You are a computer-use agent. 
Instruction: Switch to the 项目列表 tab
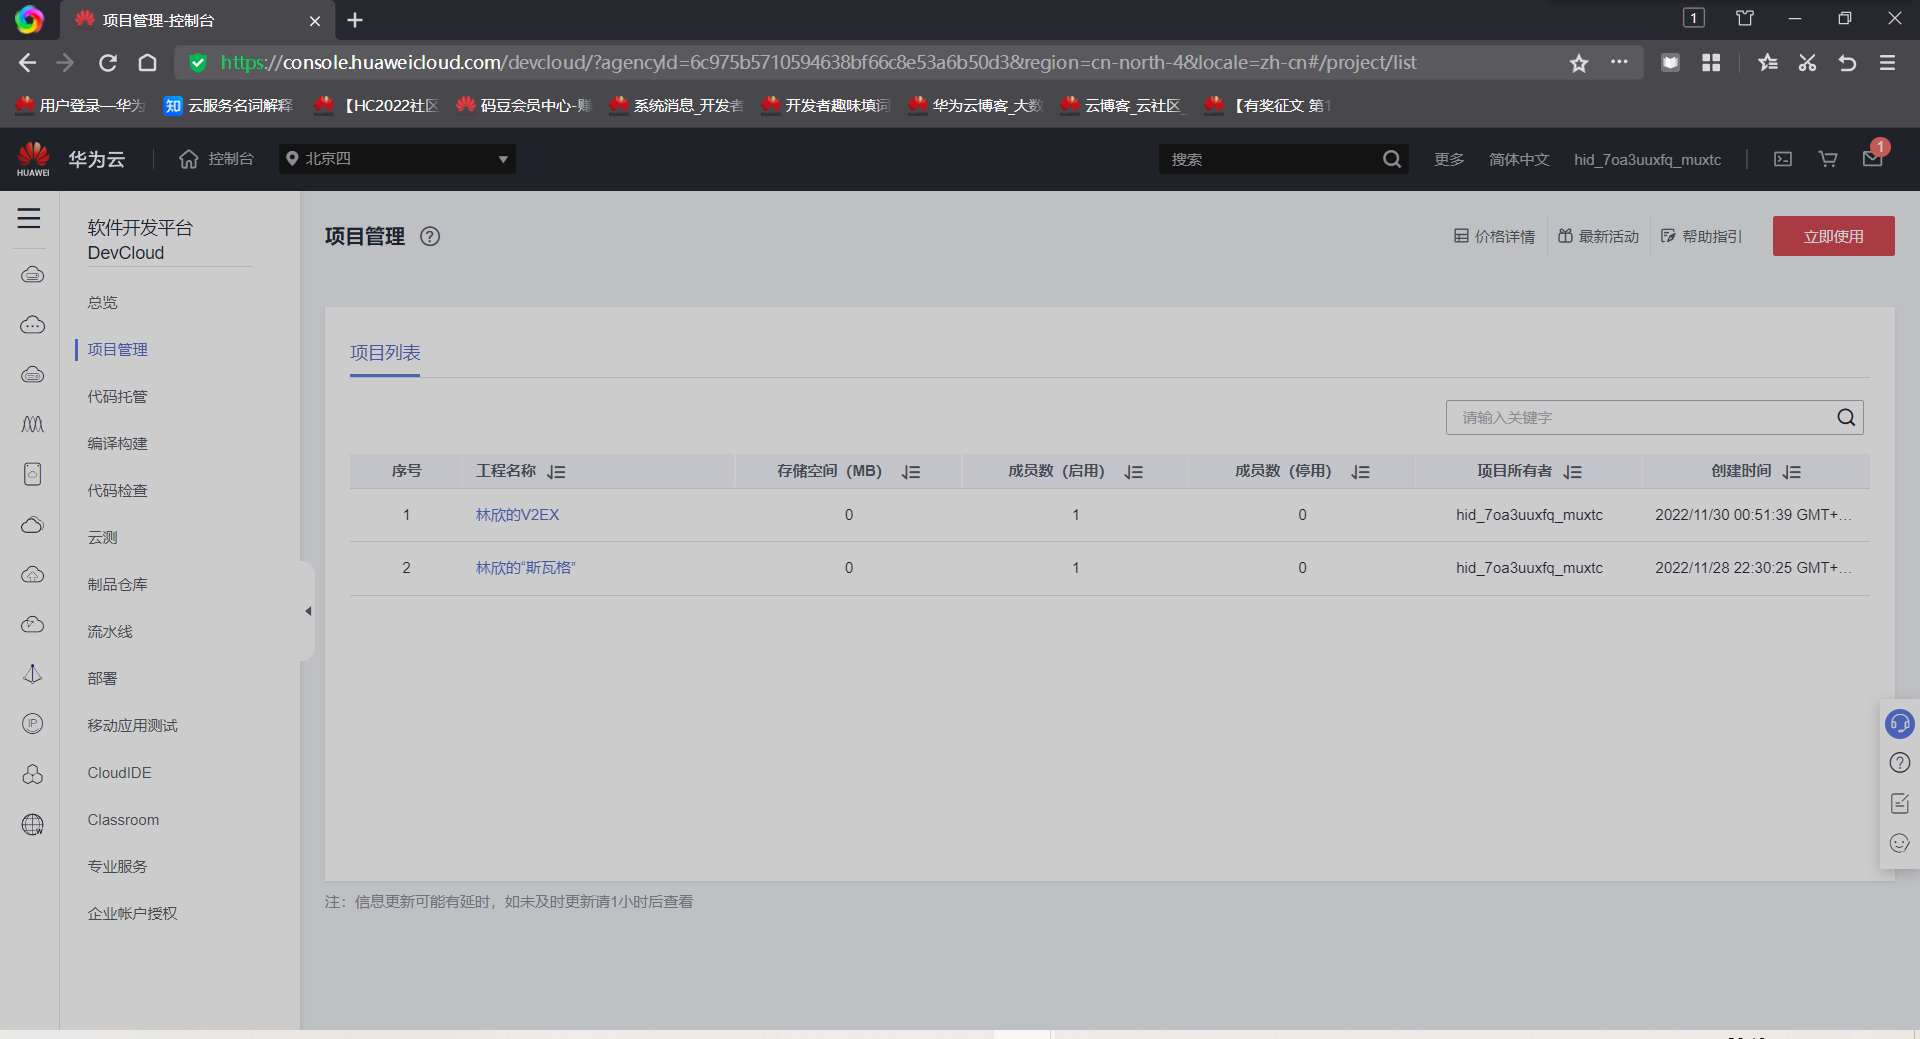(385, 353)
